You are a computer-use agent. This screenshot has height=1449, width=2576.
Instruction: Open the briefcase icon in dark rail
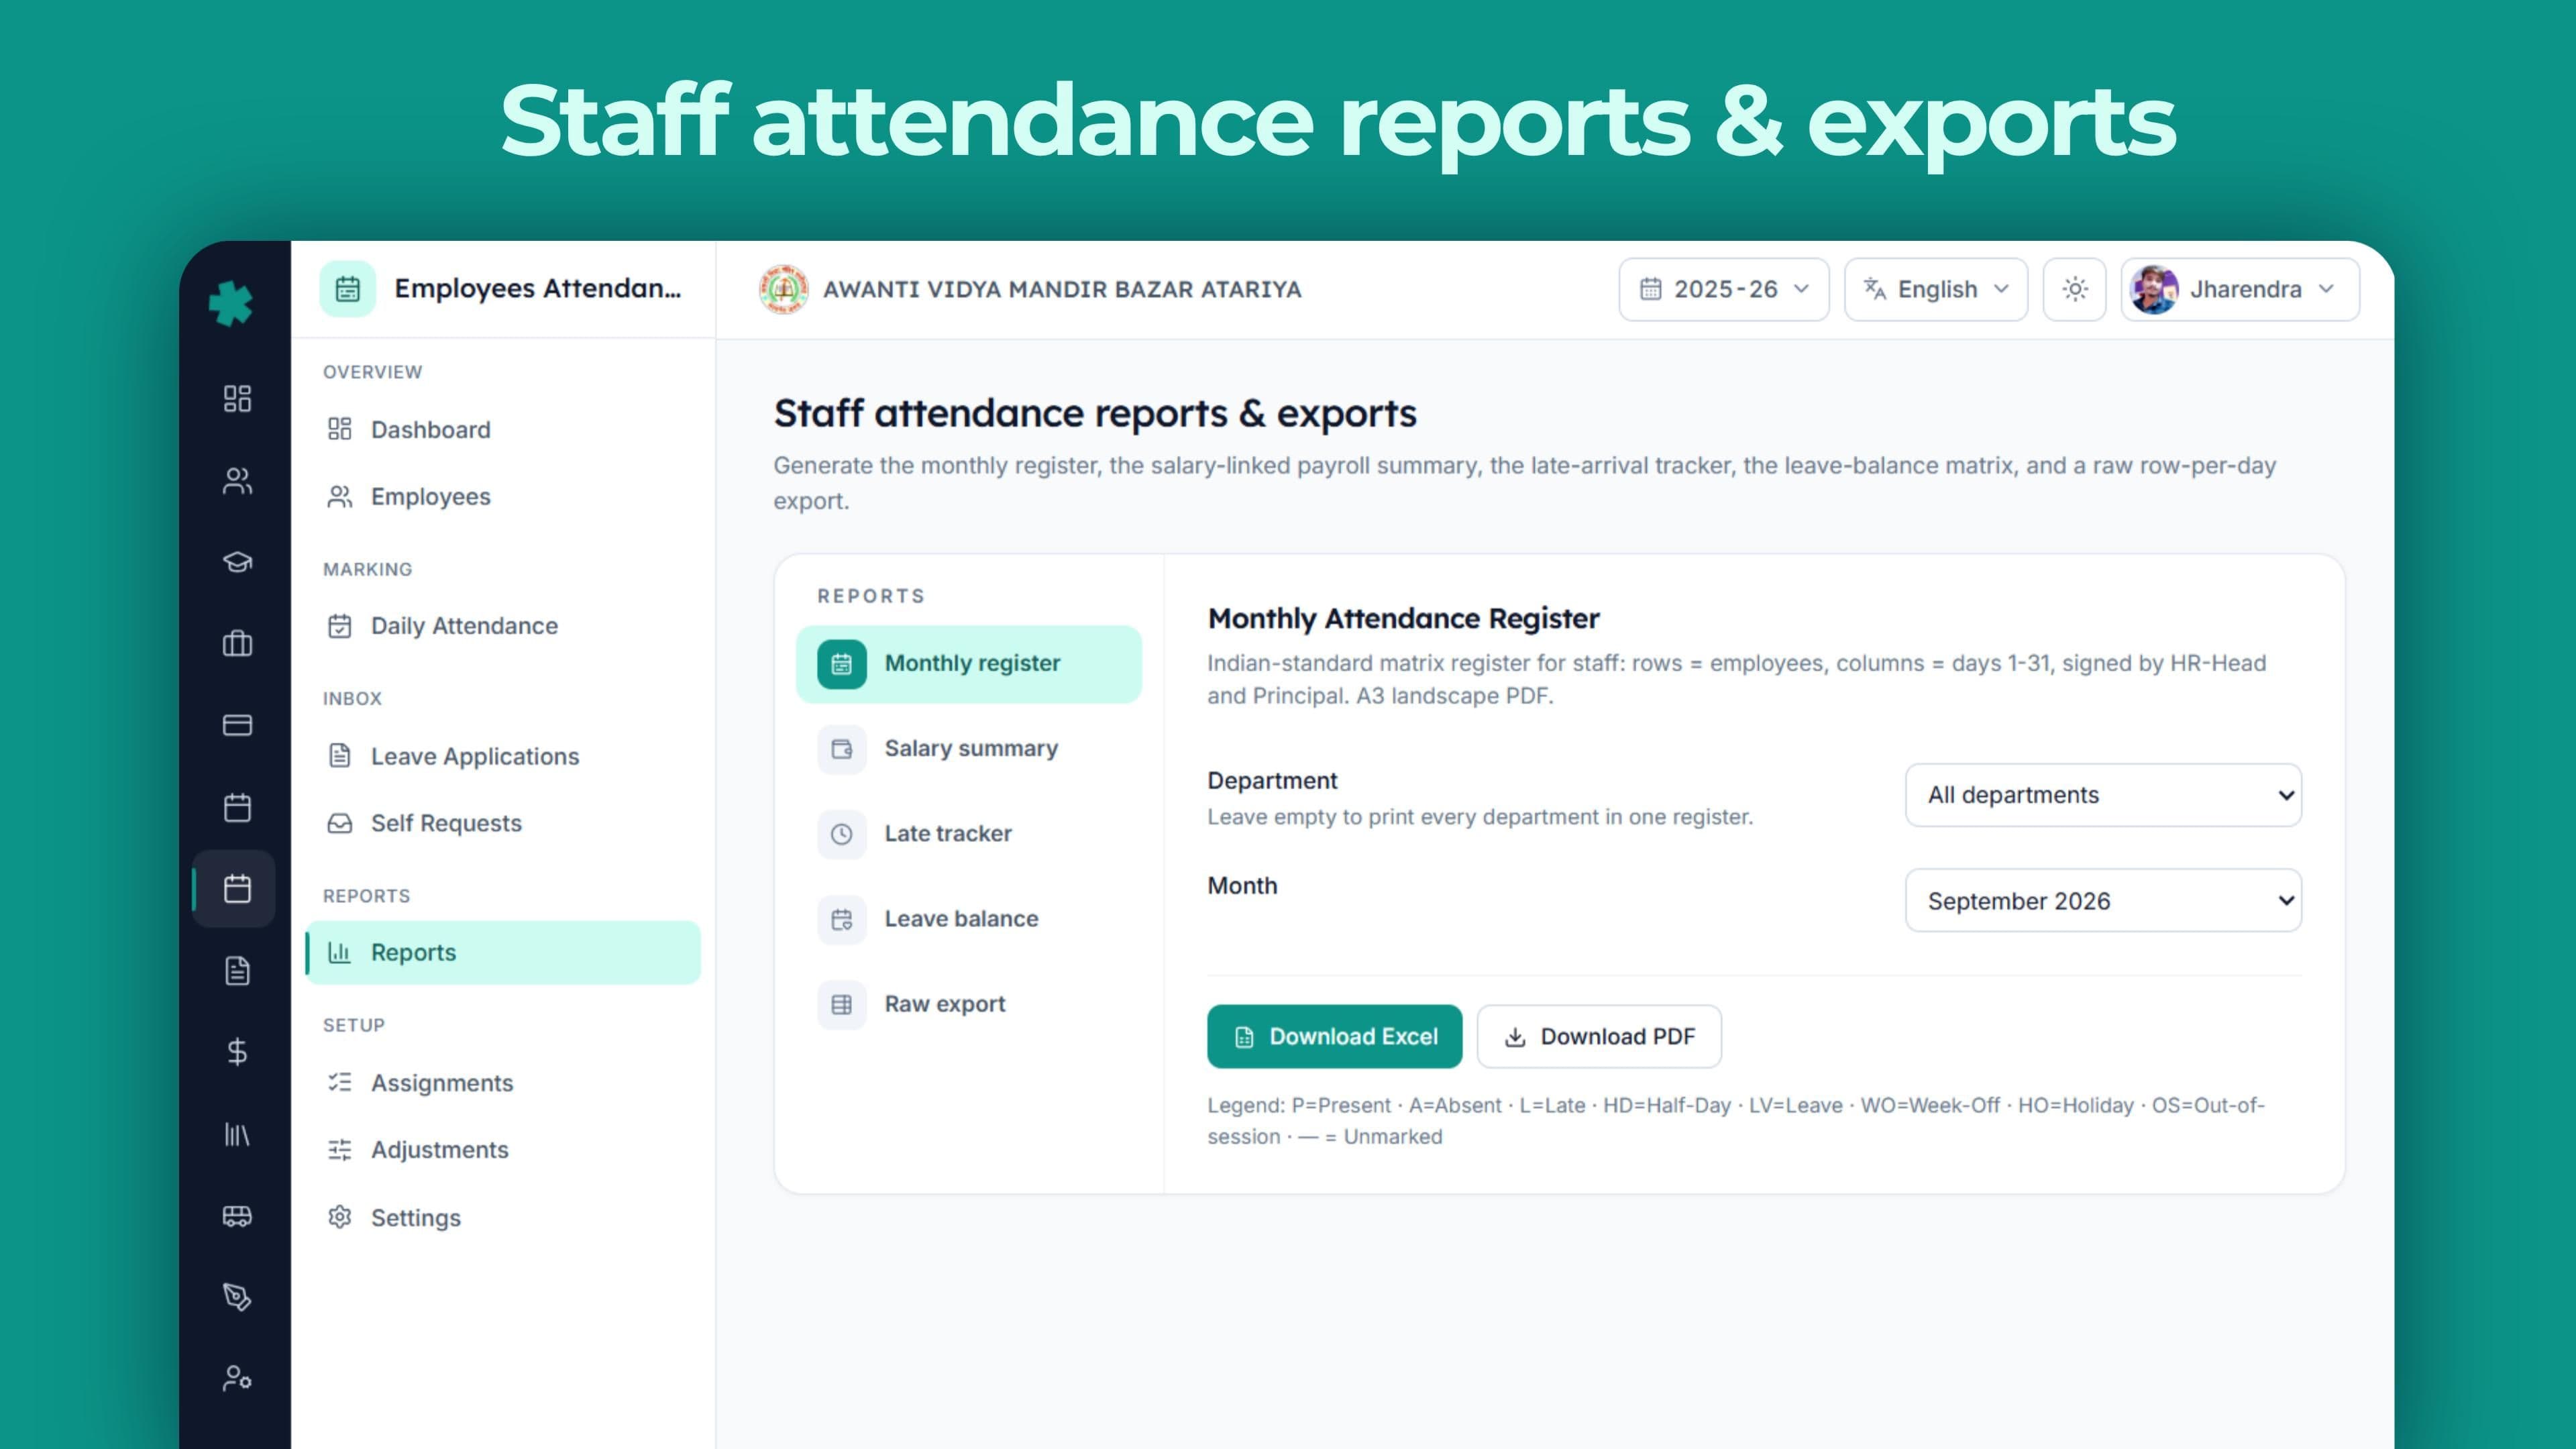tap(237, 643)
